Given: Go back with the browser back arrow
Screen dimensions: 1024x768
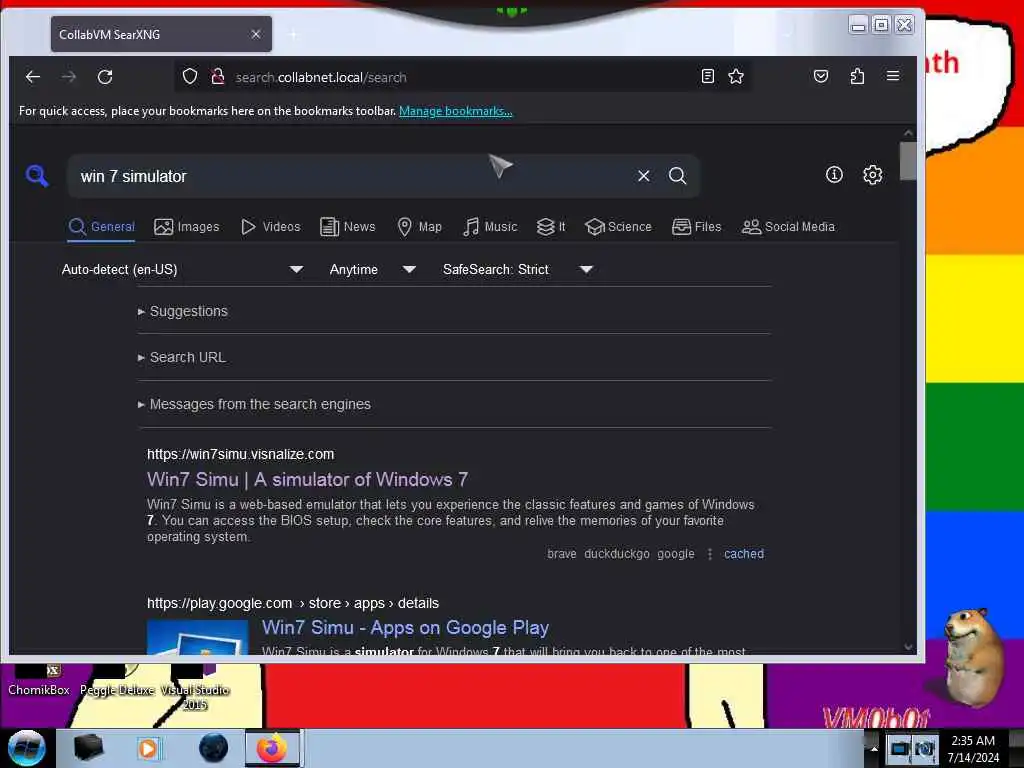Looking at the screenshot, I should (33, 77).
